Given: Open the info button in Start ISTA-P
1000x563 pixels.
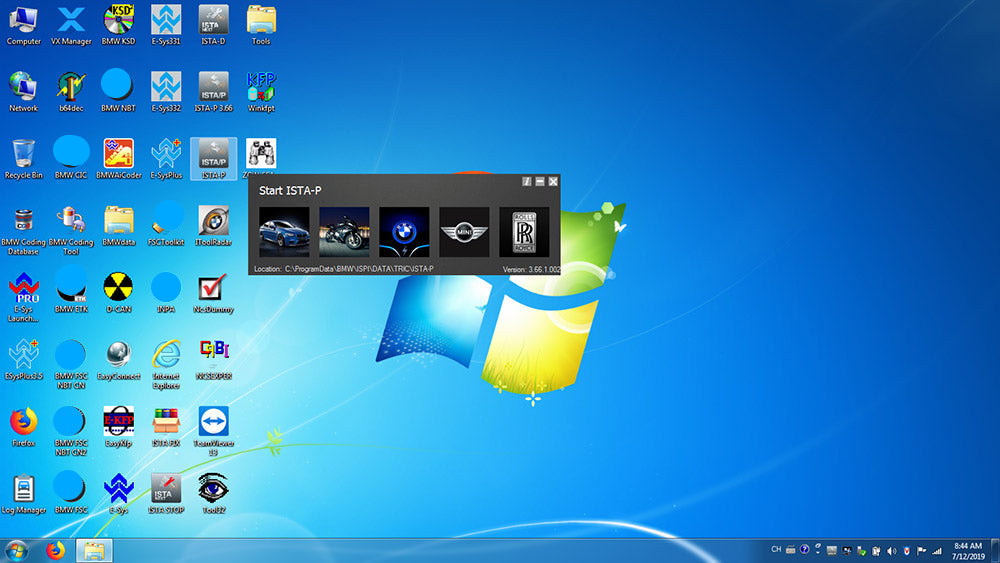Looking at the screenshot, I should tap(527, 181).
